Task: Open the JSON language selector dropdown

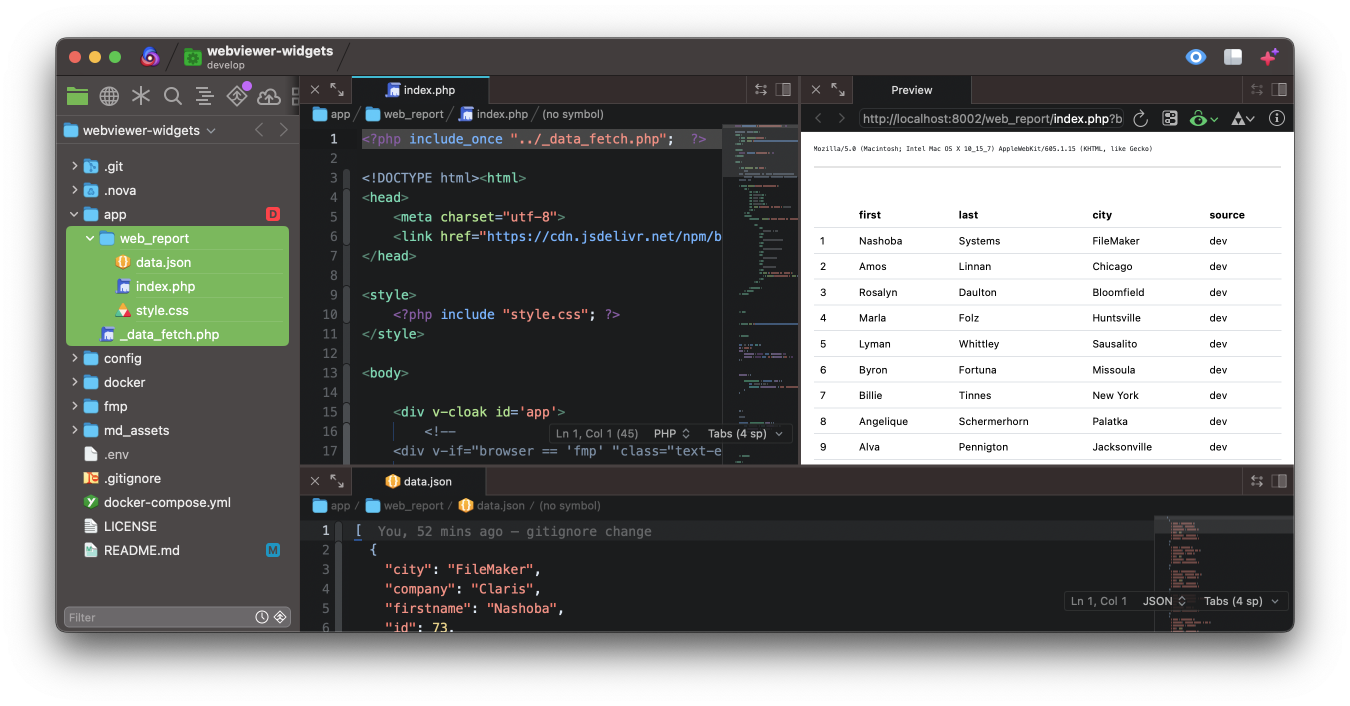Action: click(1165, 601)
